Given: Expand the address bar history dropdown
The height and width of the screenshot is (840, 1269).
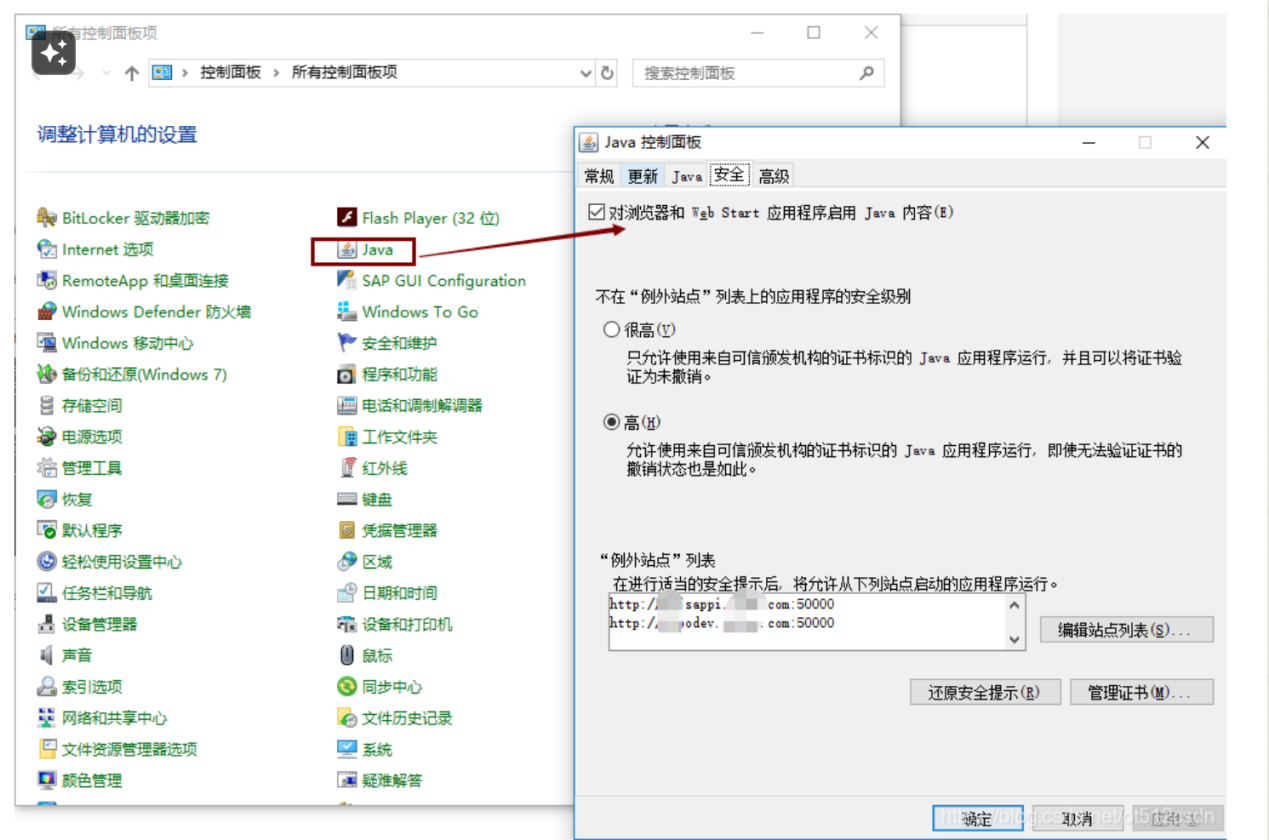Looking at the screenshot, I should pos(586,73).
